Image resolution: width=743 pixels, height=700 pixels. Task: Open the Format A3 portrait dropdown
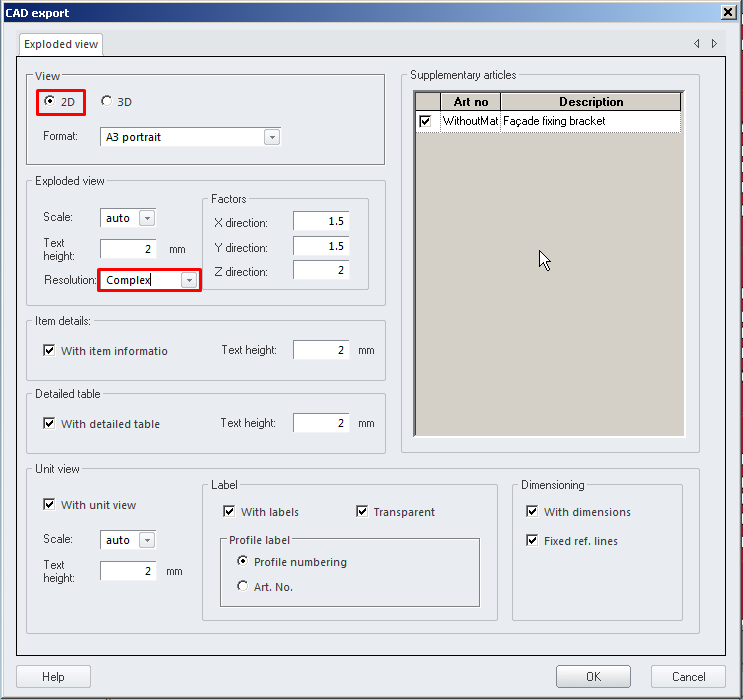coord(272,138)
